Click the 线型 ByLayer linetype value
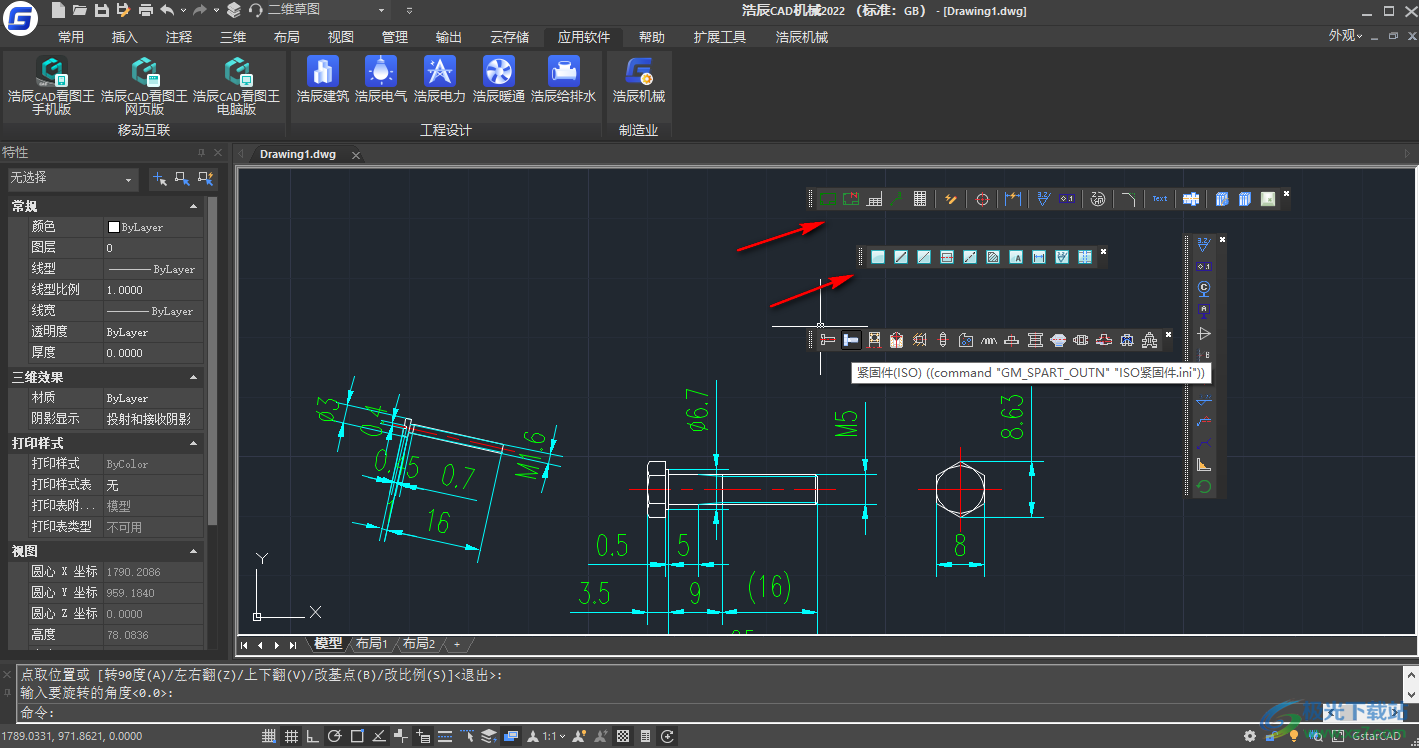The height and width of the screenshot is (749, 1419). pos(153,269)
